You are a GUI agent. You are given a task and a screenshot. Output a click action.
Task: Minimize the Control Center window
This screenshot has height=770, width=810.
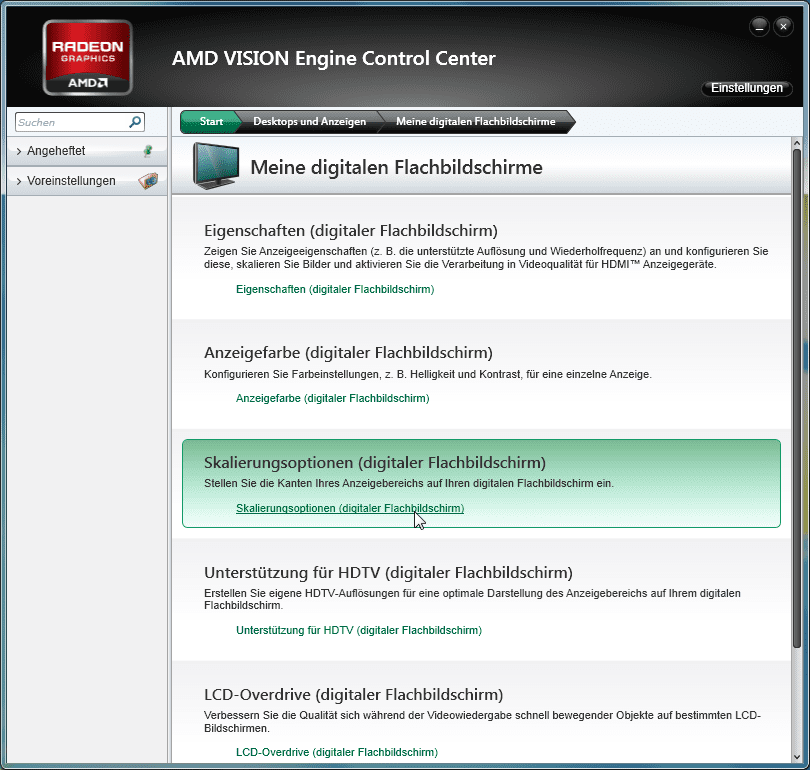pyautogui.click(x=759, y=26)
